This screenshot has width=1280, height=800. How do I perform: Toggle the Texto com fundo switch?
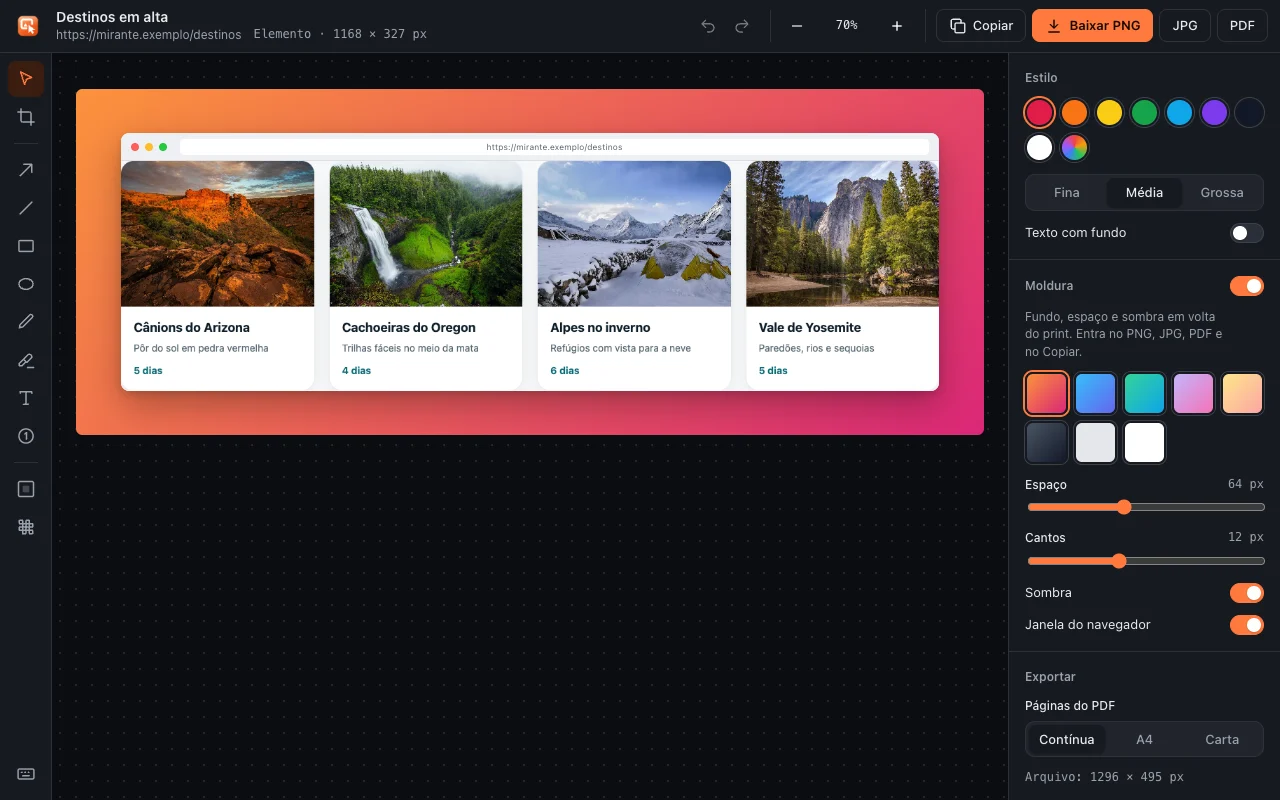(1247, 233)
